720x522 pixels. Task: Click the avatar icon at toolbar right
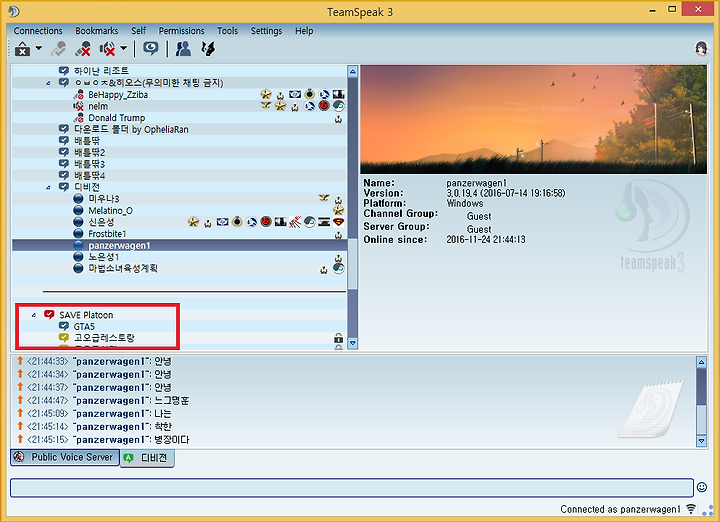702,48
